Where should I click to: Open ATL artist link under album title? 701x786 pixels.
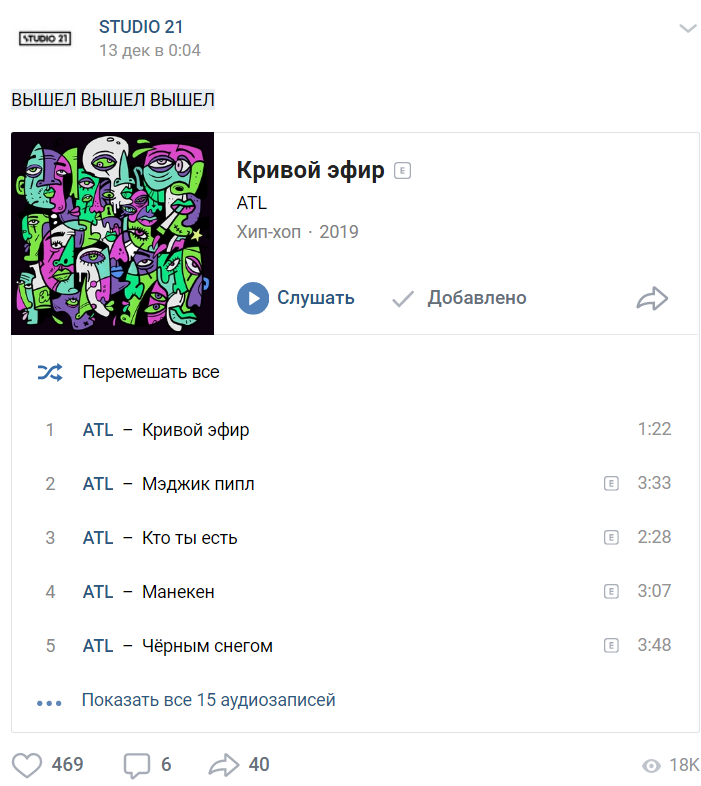coord(252,203)
